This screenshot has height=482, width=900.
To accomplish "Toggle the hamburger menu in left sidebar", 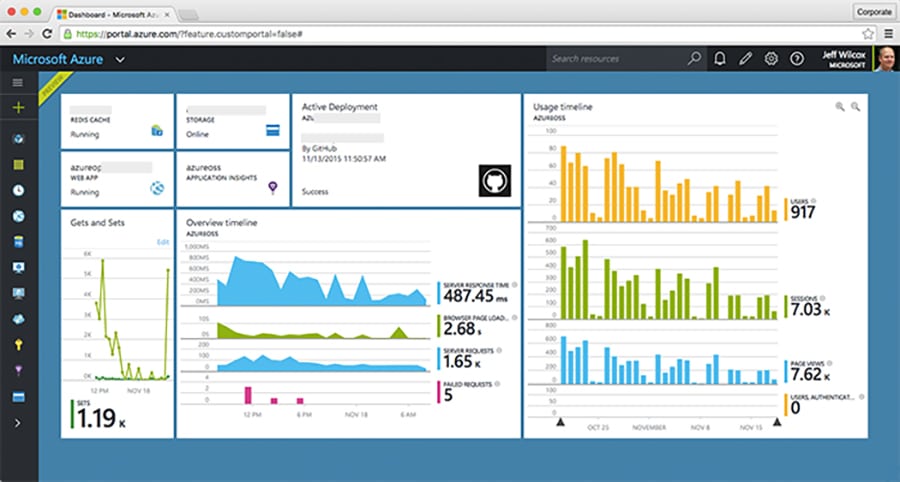I will click(18, 82).
